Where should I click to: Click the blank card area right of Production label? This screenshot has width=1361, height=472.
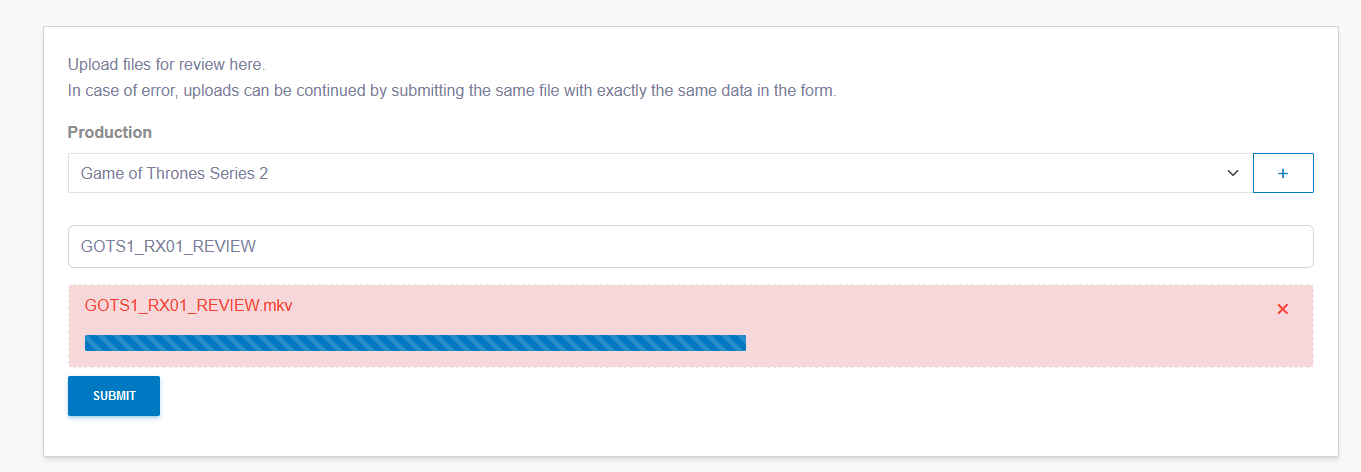700,132
